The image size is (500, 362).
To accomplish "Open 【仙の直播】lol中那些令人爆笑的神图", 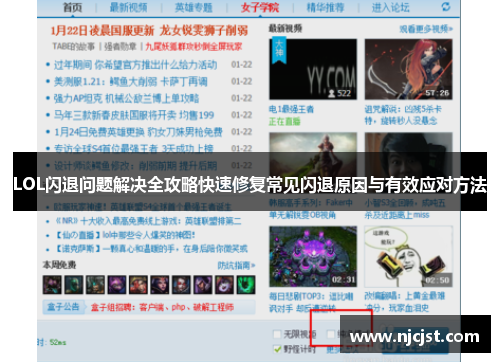I will point(125,235).
